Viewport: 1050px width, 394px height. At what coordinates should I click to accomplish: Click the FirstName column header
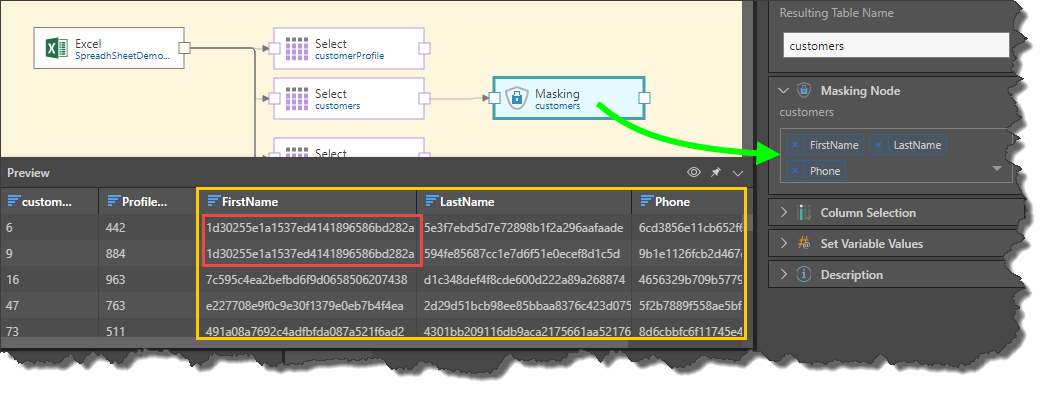(x=307, y=201)
